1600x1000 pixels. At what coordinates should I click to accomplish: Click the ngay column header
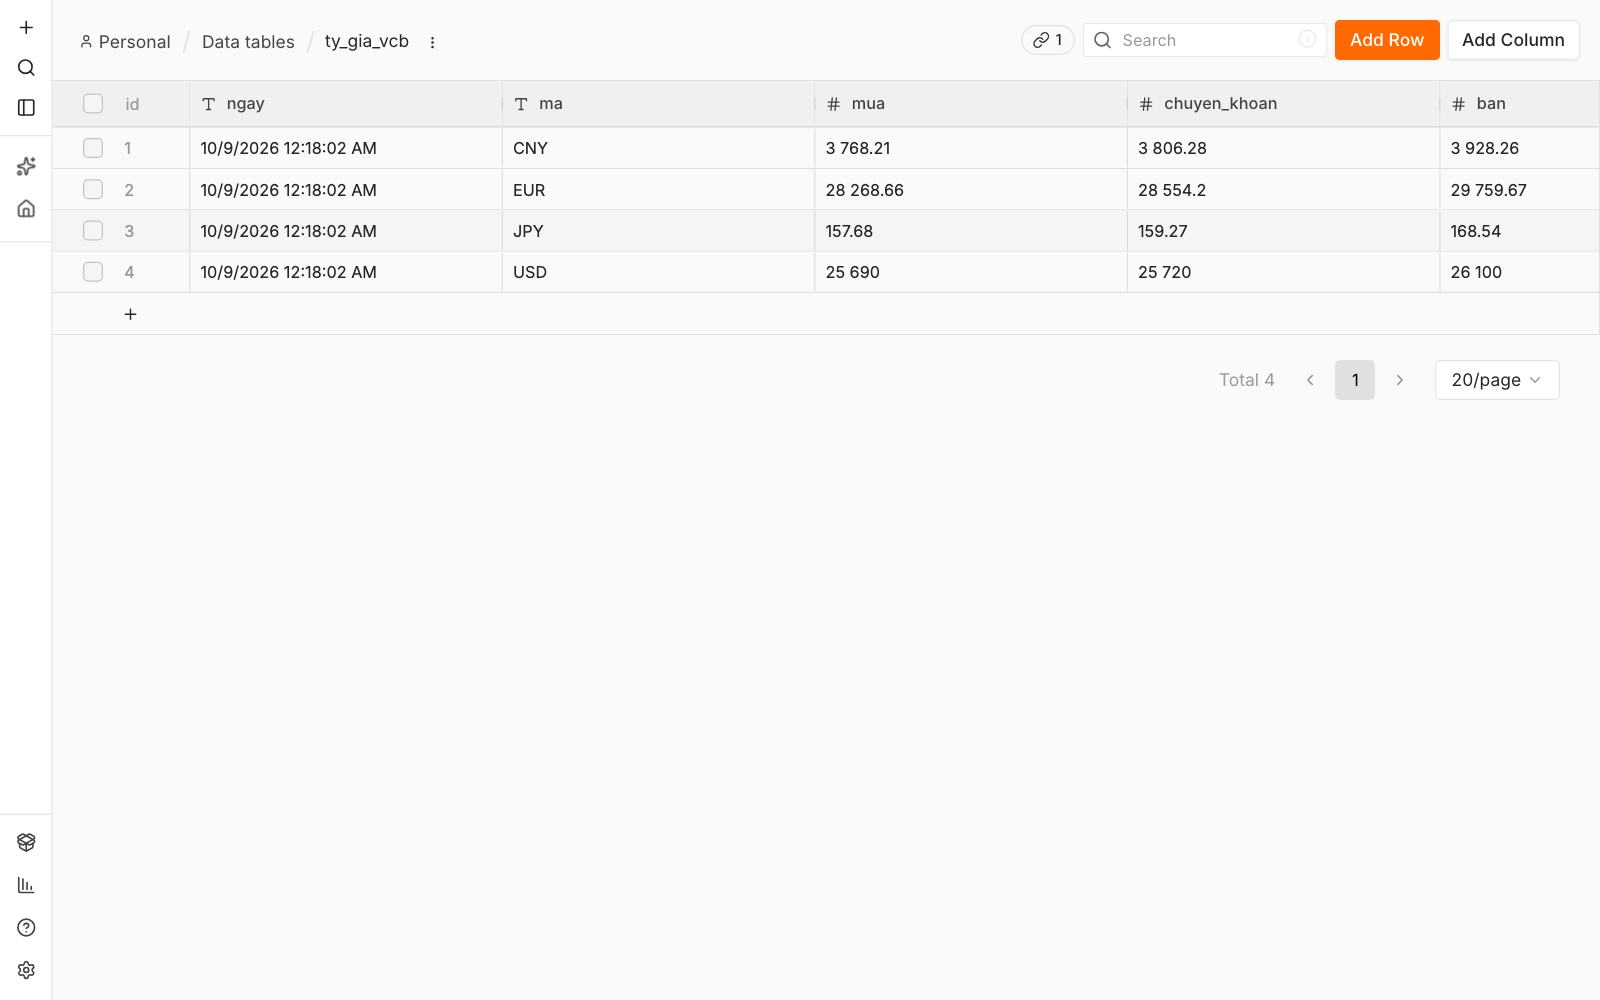(x=346, y=104)
